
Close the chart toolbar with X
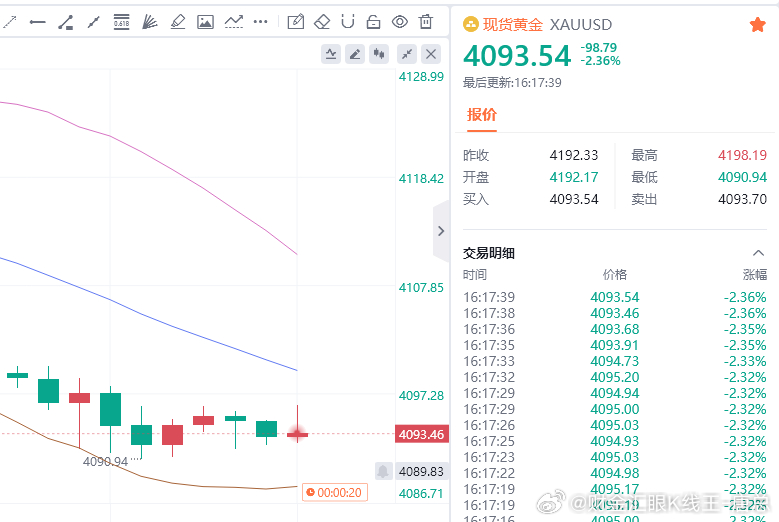pos(431,54)
